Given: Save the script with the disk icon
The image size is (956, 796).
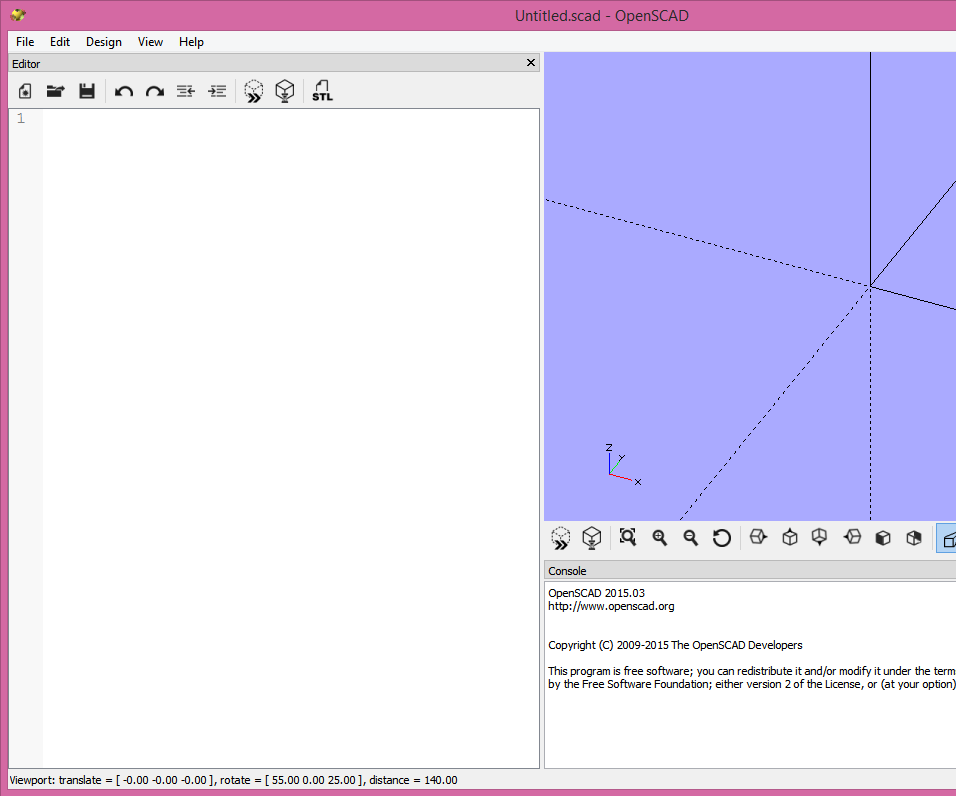Looking at the screenshot, I should tap(87, 91).
